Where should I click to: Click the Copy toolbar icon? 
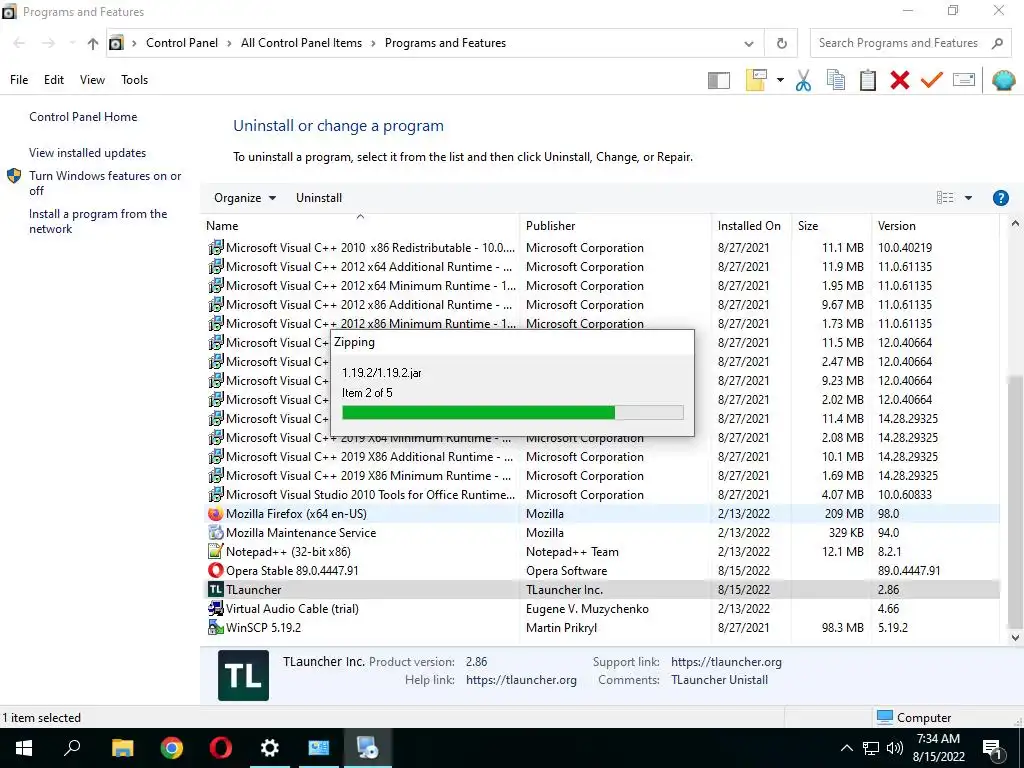(x=835, y=80)
